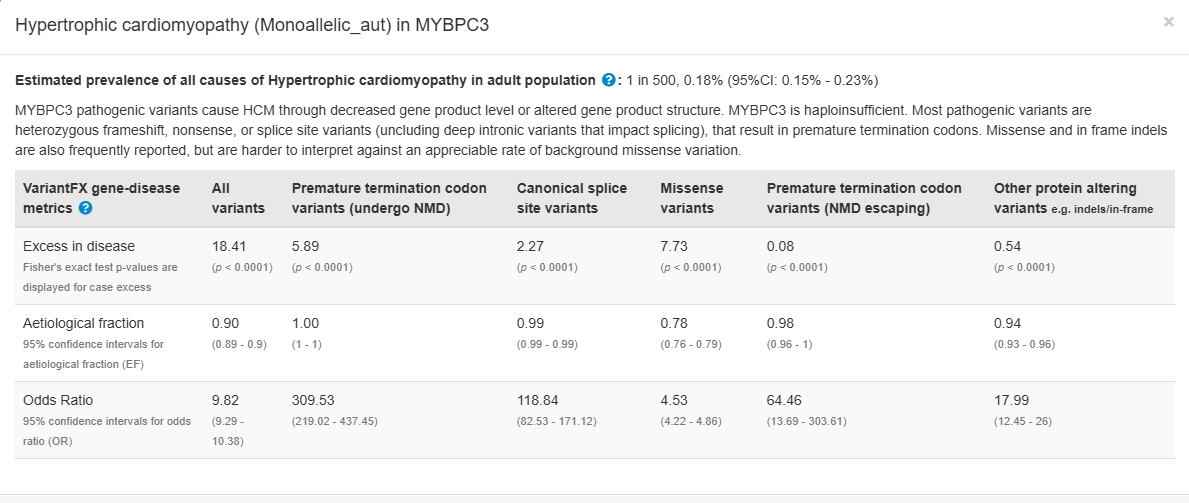This screenshot has height=503, width=1189.
Task: Close the MYBPC3 cardiomyopathy dialog
Action: point(1168,22)
